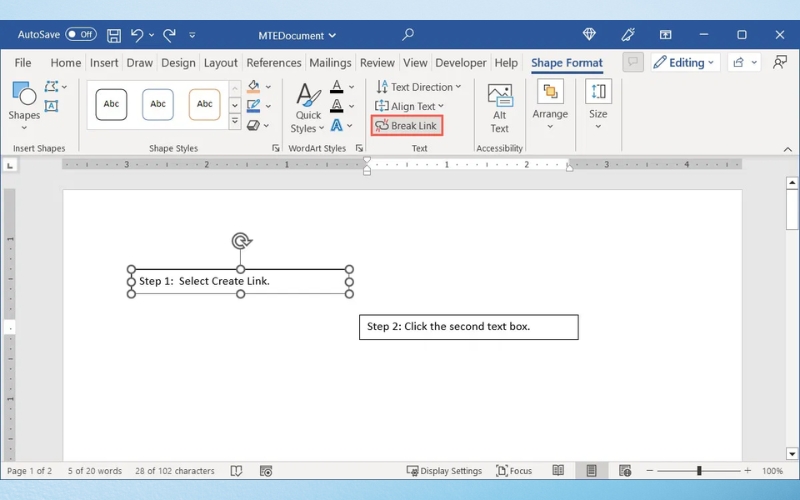800x500 pixels.
Task: Click the zoom slider handle
Action: pyautogui.click(x=699, y=471)
